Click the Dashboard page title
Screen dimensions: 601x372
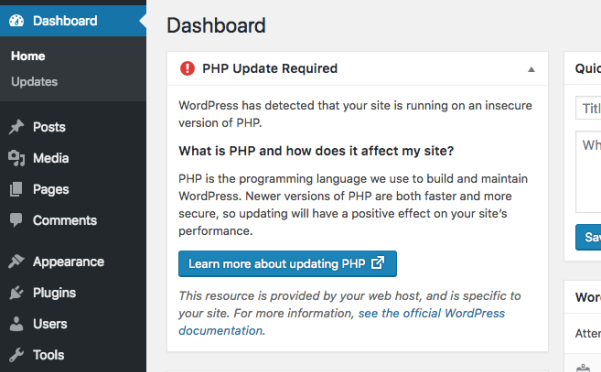(x=216, y=26)
